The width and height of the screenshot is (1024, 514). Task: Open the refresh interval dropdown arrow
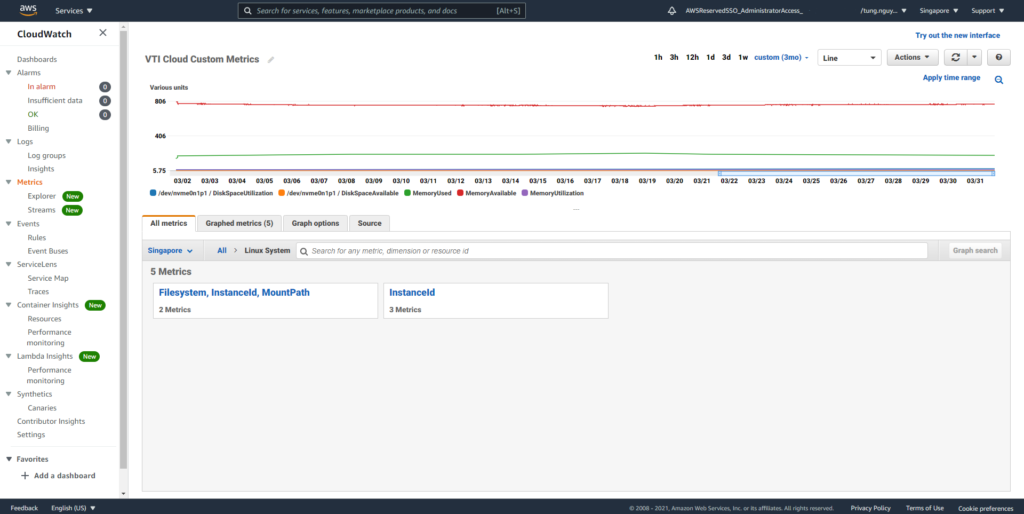pyautogui.click(x=974, y=57)
